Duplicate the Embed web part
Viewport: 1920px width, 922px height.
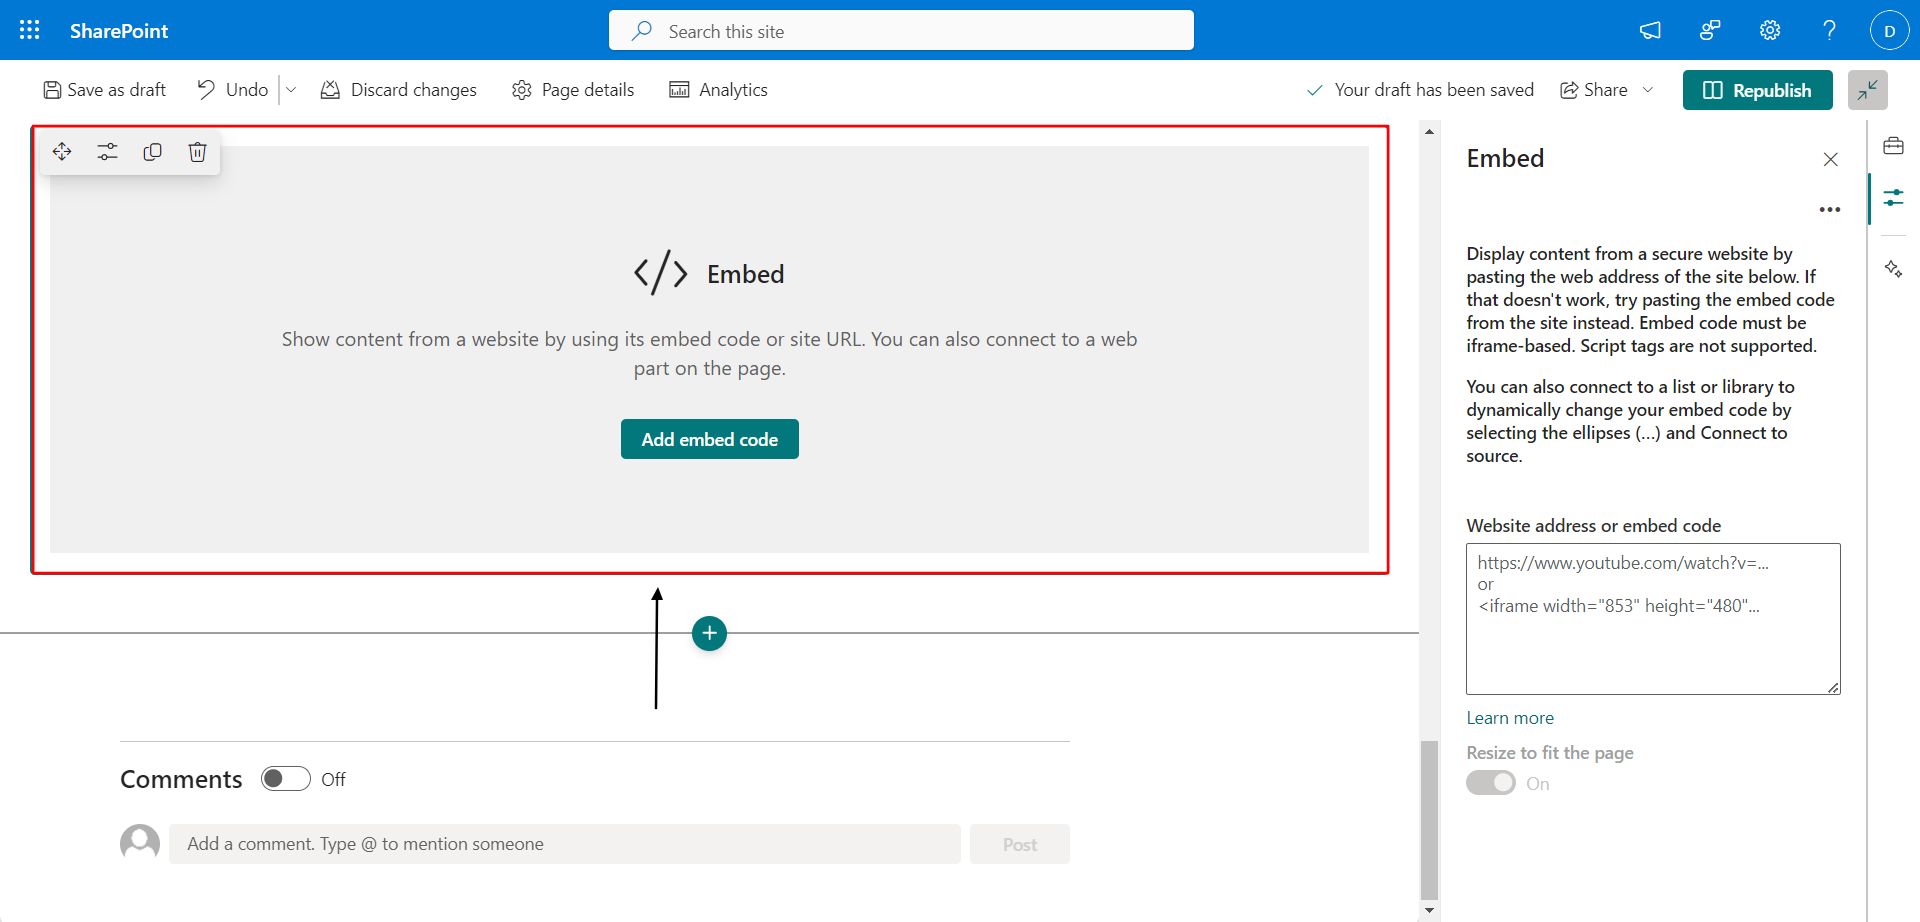click(152, 151)
